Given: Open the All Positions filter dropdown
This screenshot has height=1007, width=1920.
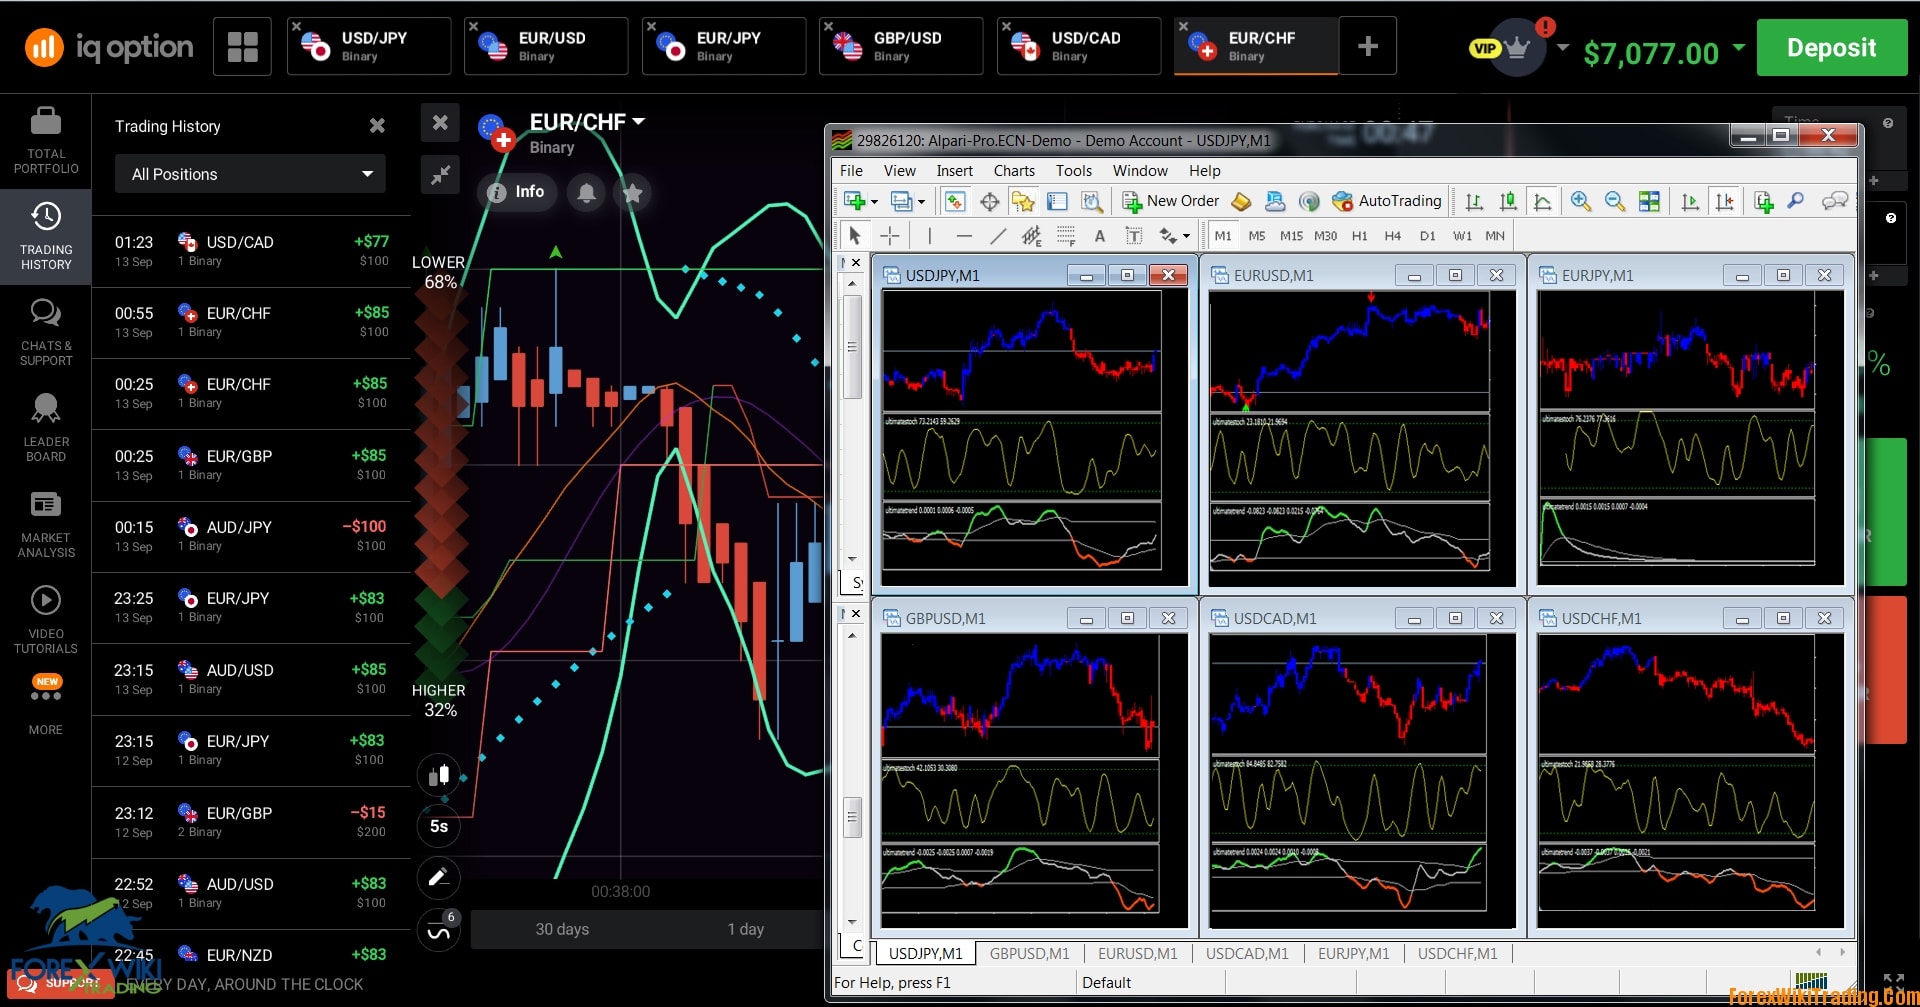Looking at the screenshot, I should (x=250, y=174).
